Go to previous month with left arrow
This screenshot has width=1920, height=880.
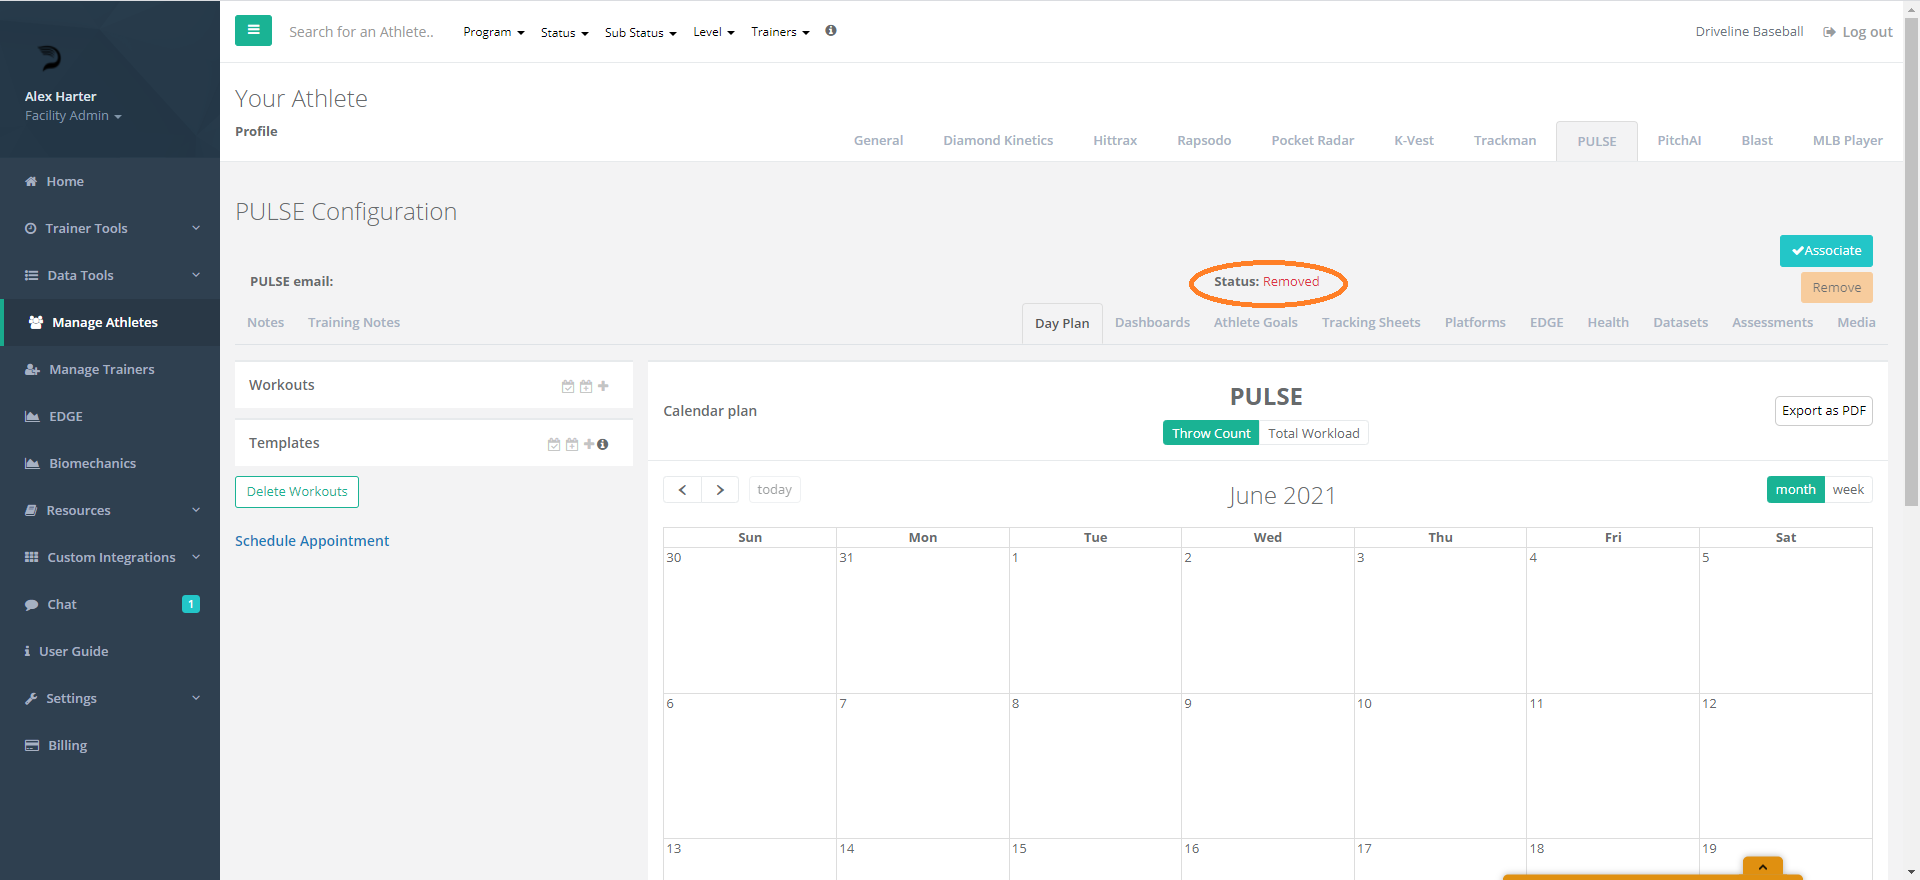pos(682,490)
